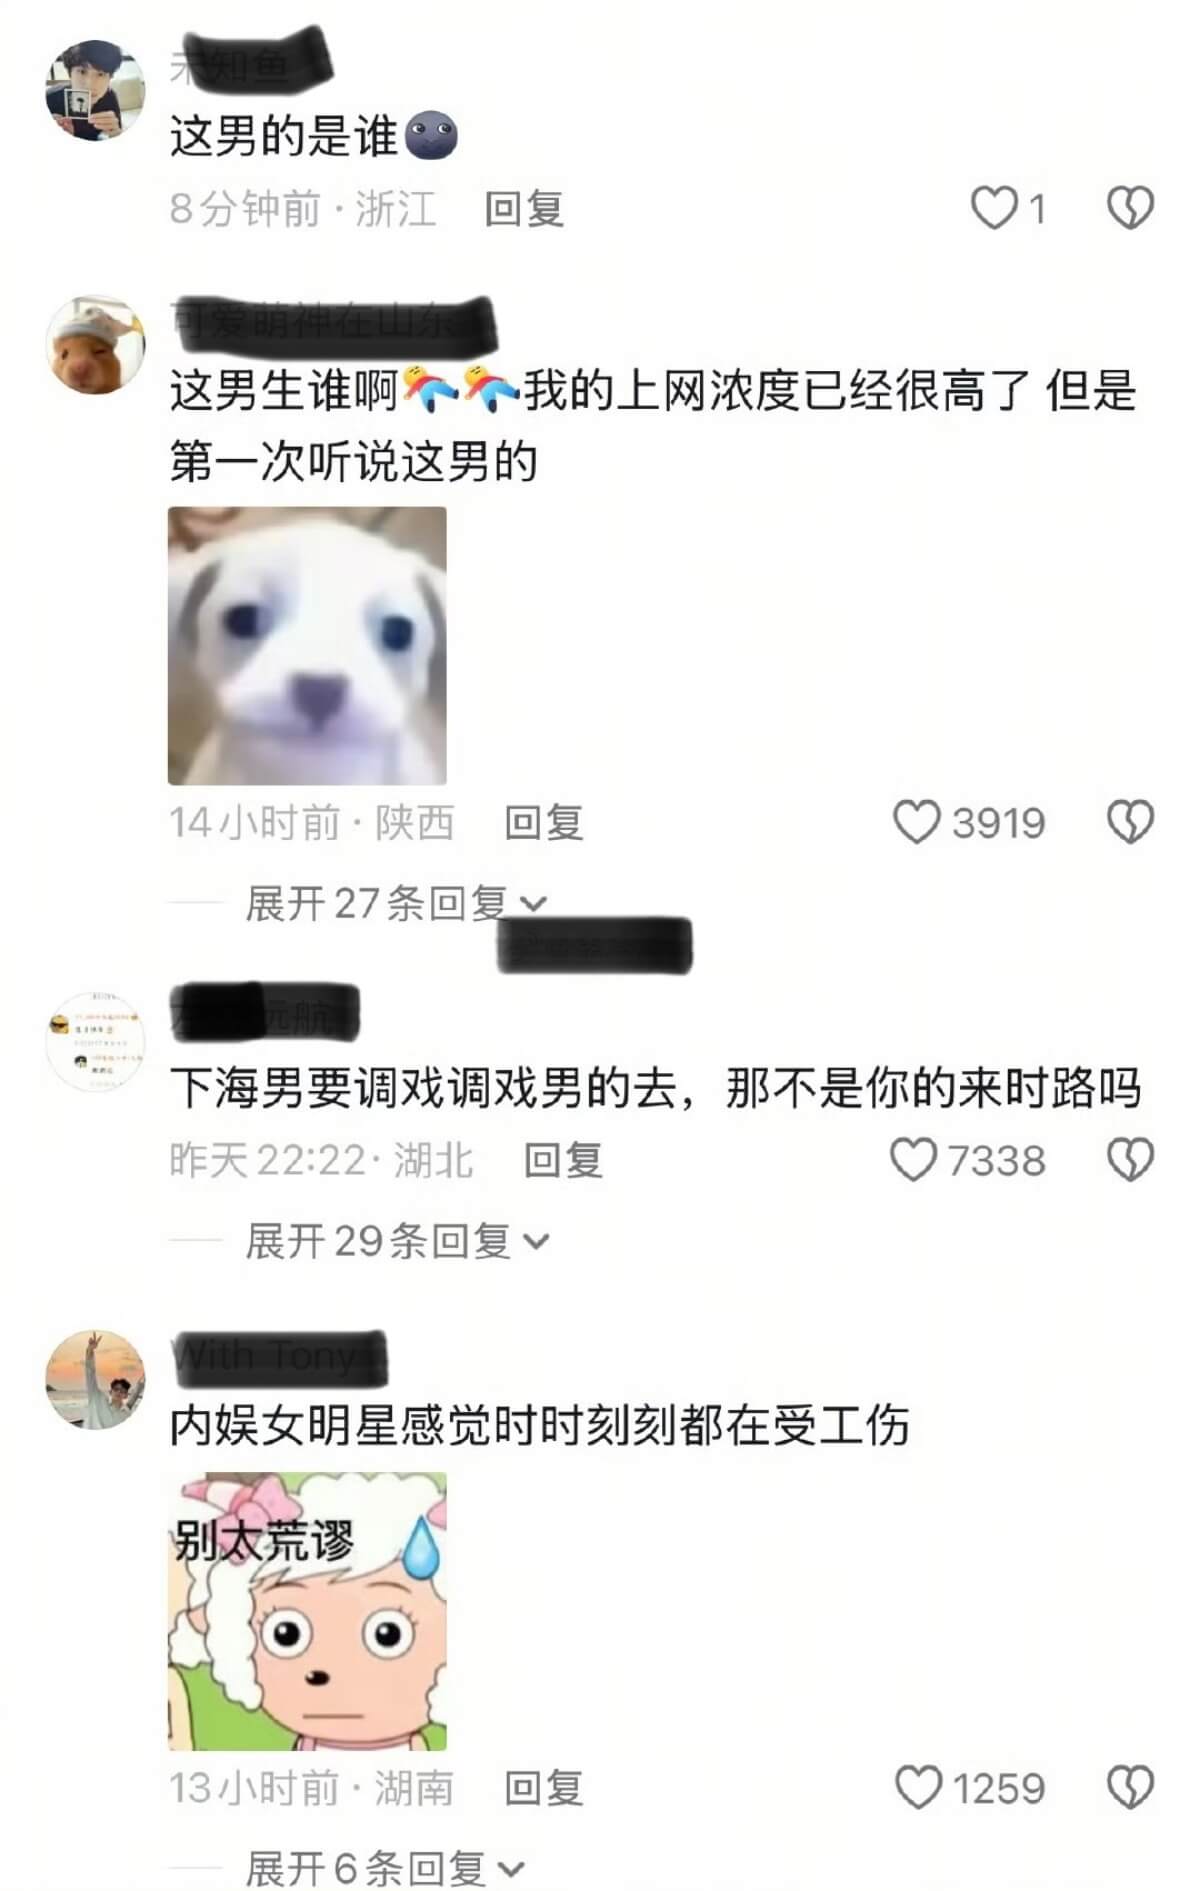Reply to the 13 小时前 湖南 comment
This screenshot has width=1200, height=1891.
point(544,1788)
